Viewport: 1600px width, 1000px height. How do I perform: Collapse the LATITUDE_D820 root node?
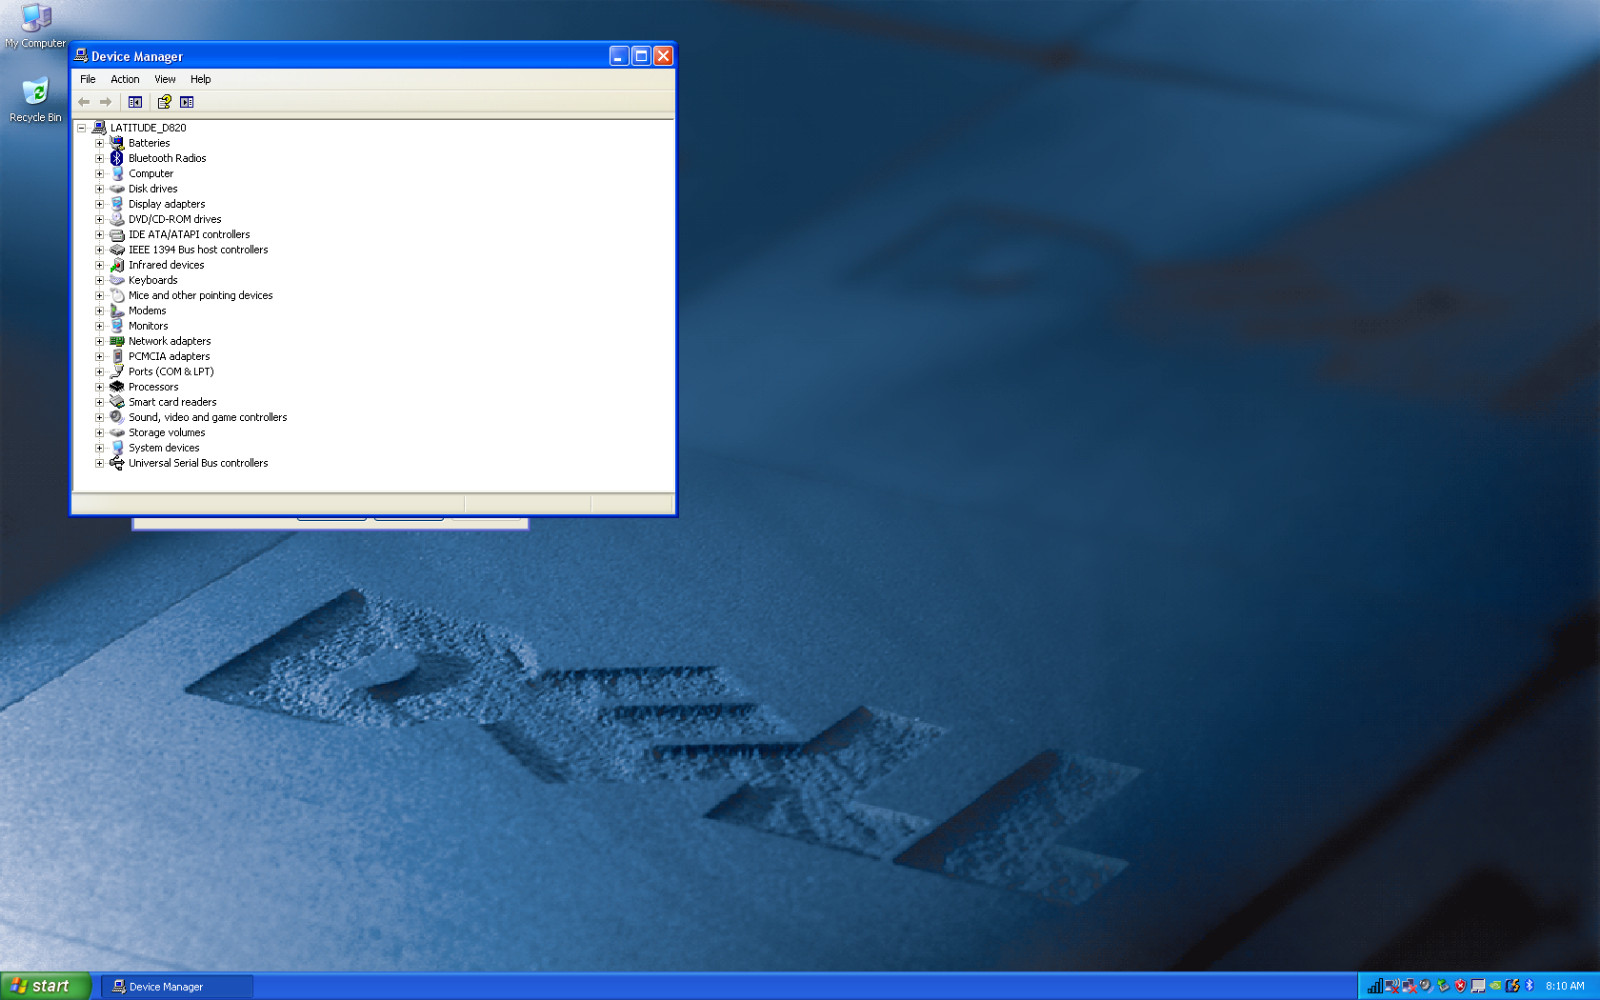click(82, 128)
